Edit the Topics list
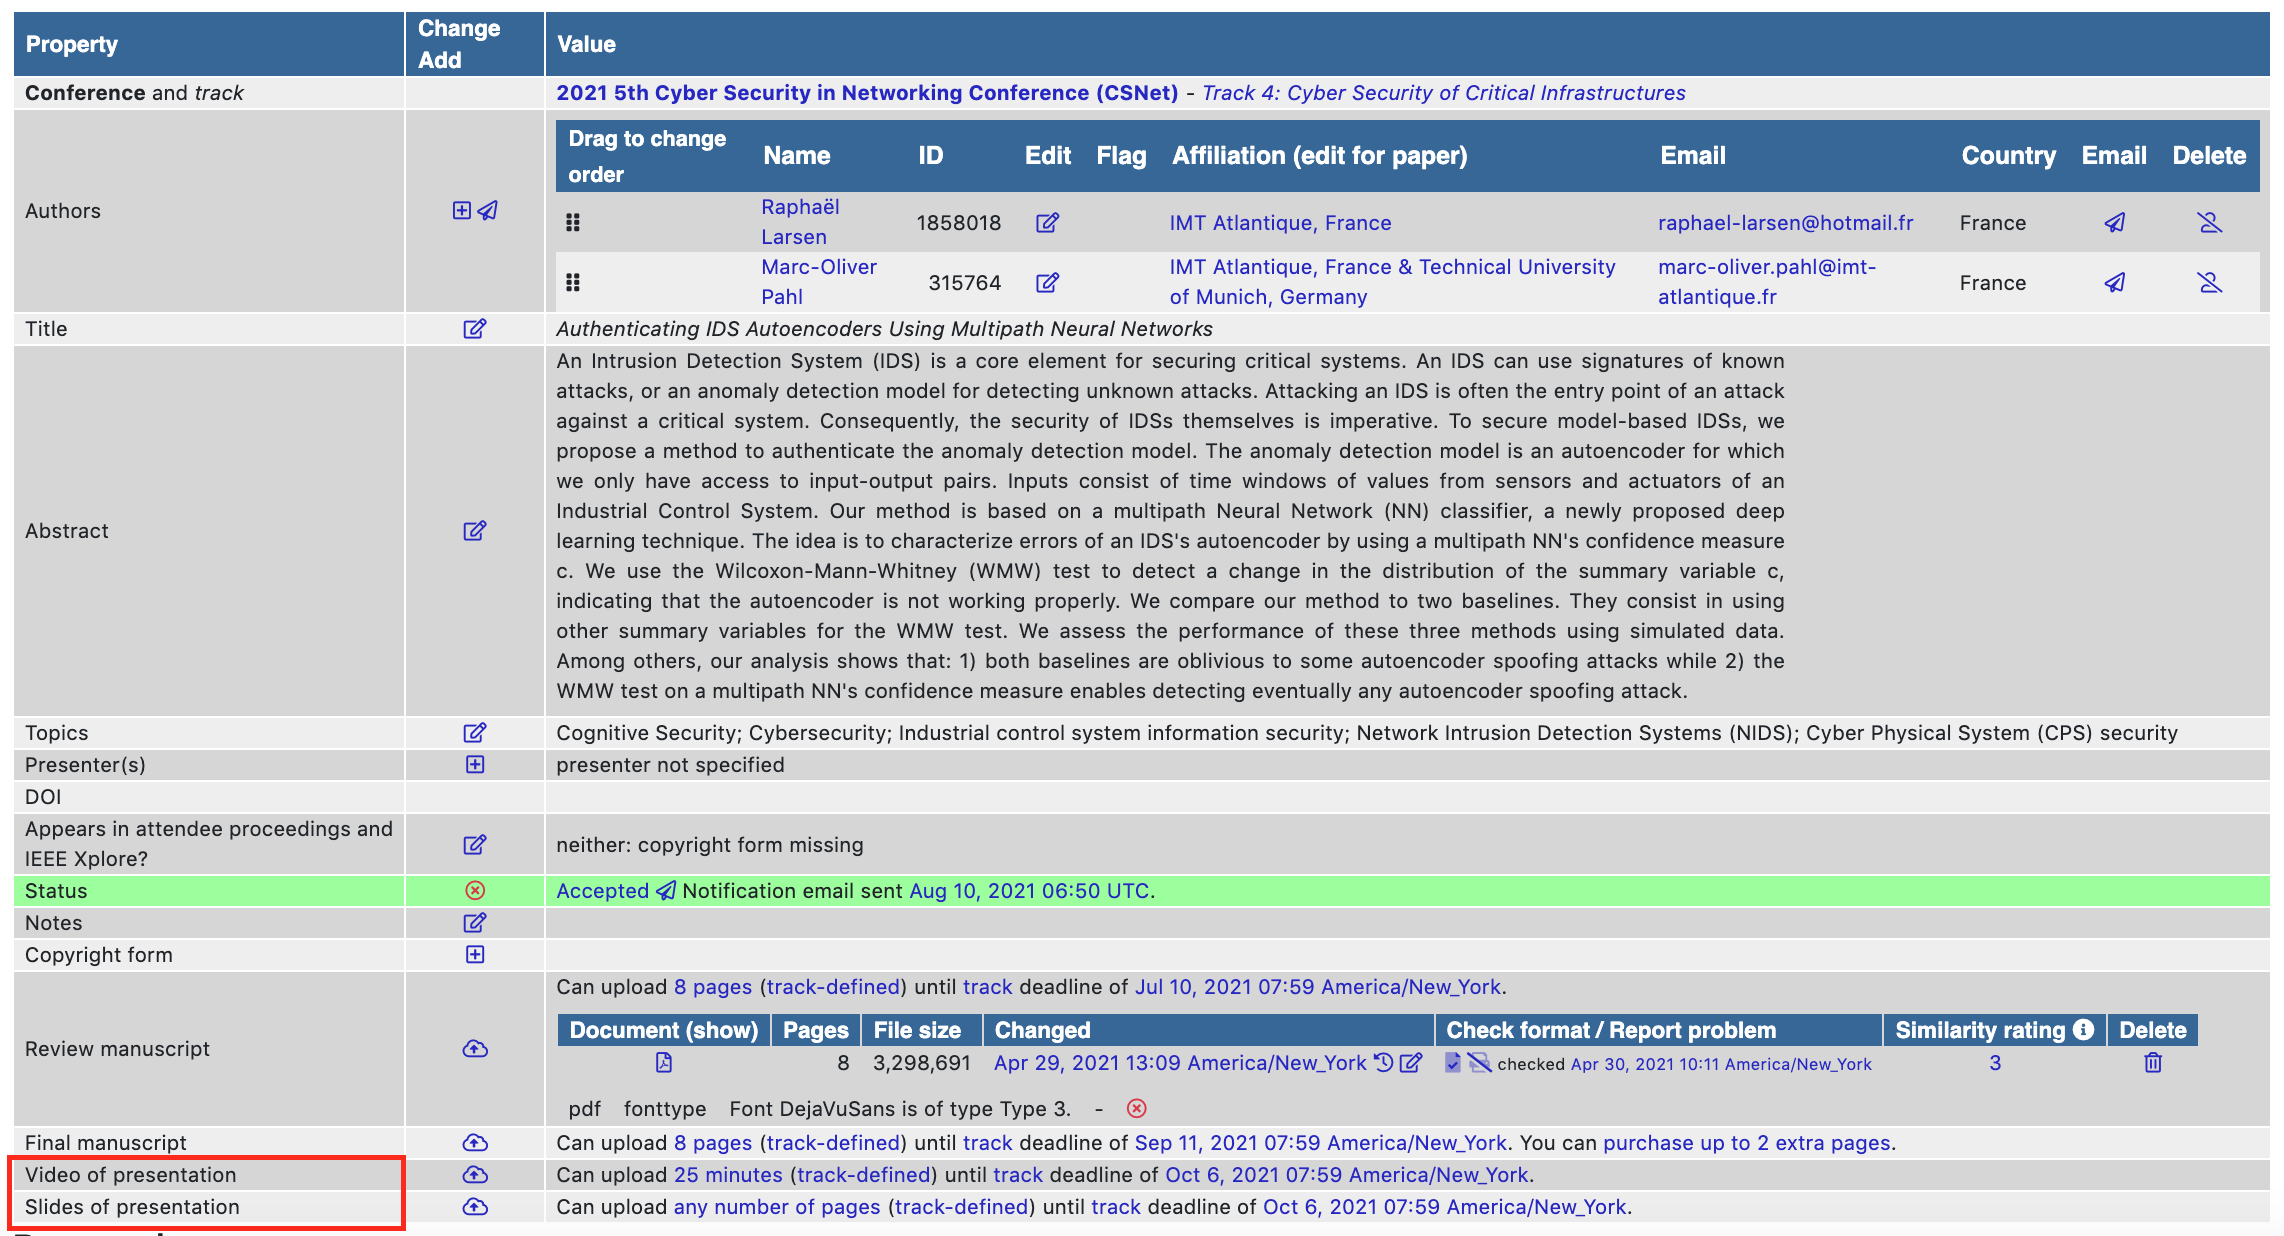The height and width of the screenshot is (1236, 2284). coord(475,732)
